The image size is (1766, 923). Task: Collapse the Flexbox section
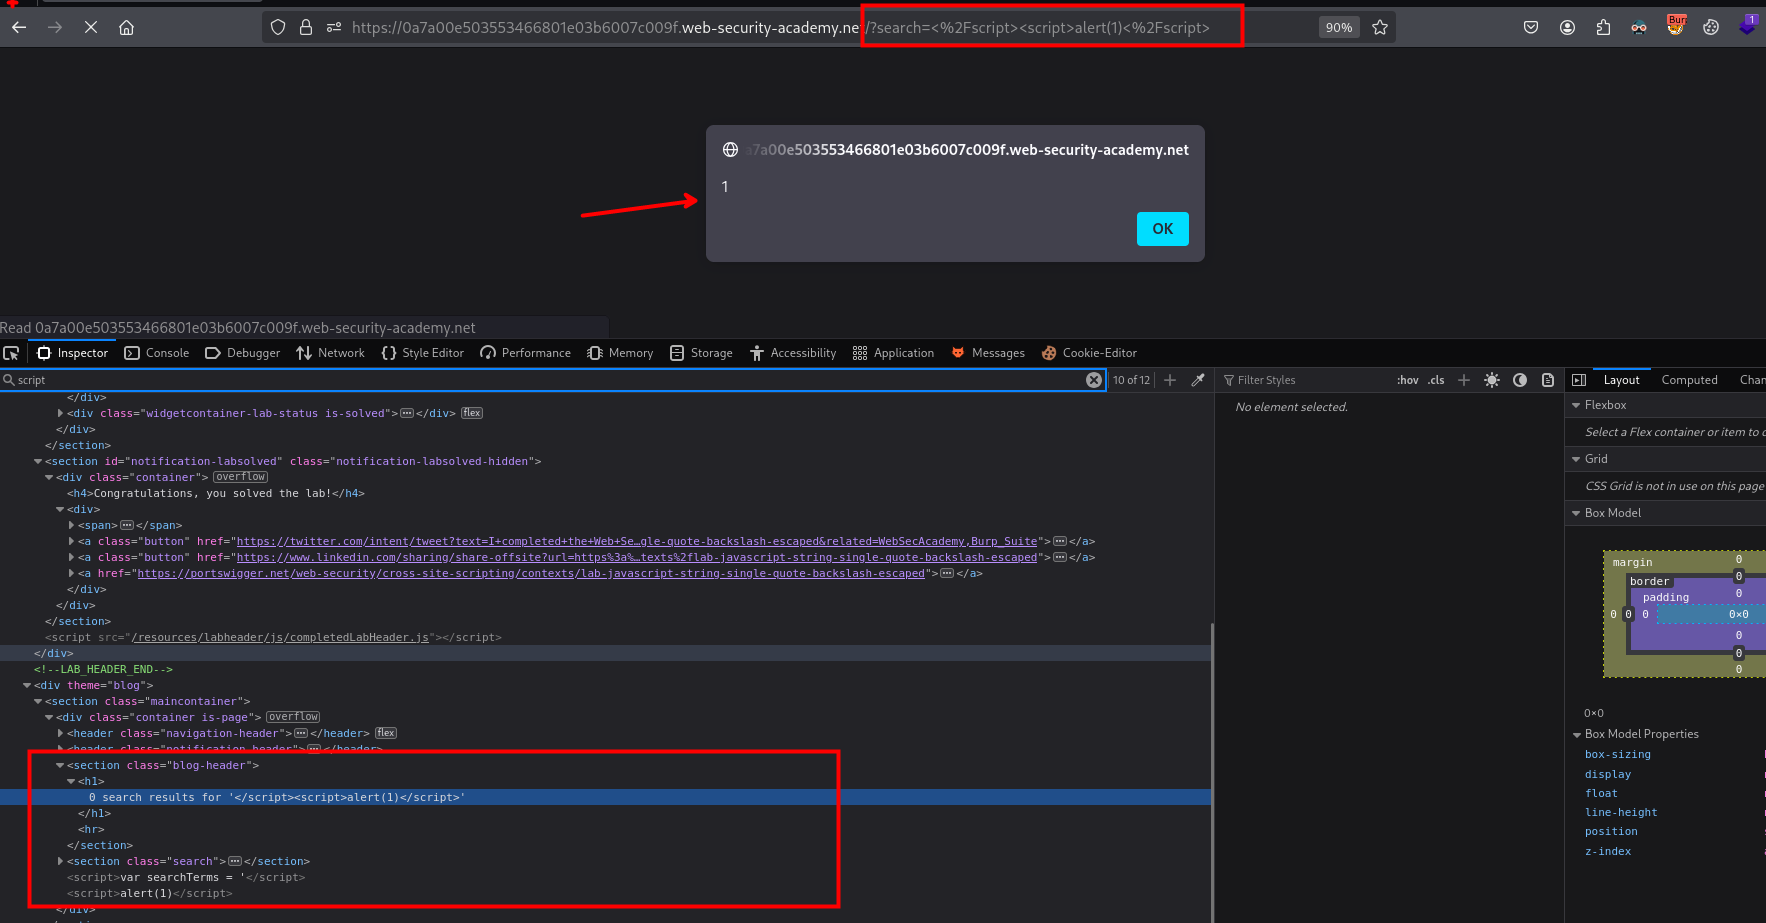1576,405
